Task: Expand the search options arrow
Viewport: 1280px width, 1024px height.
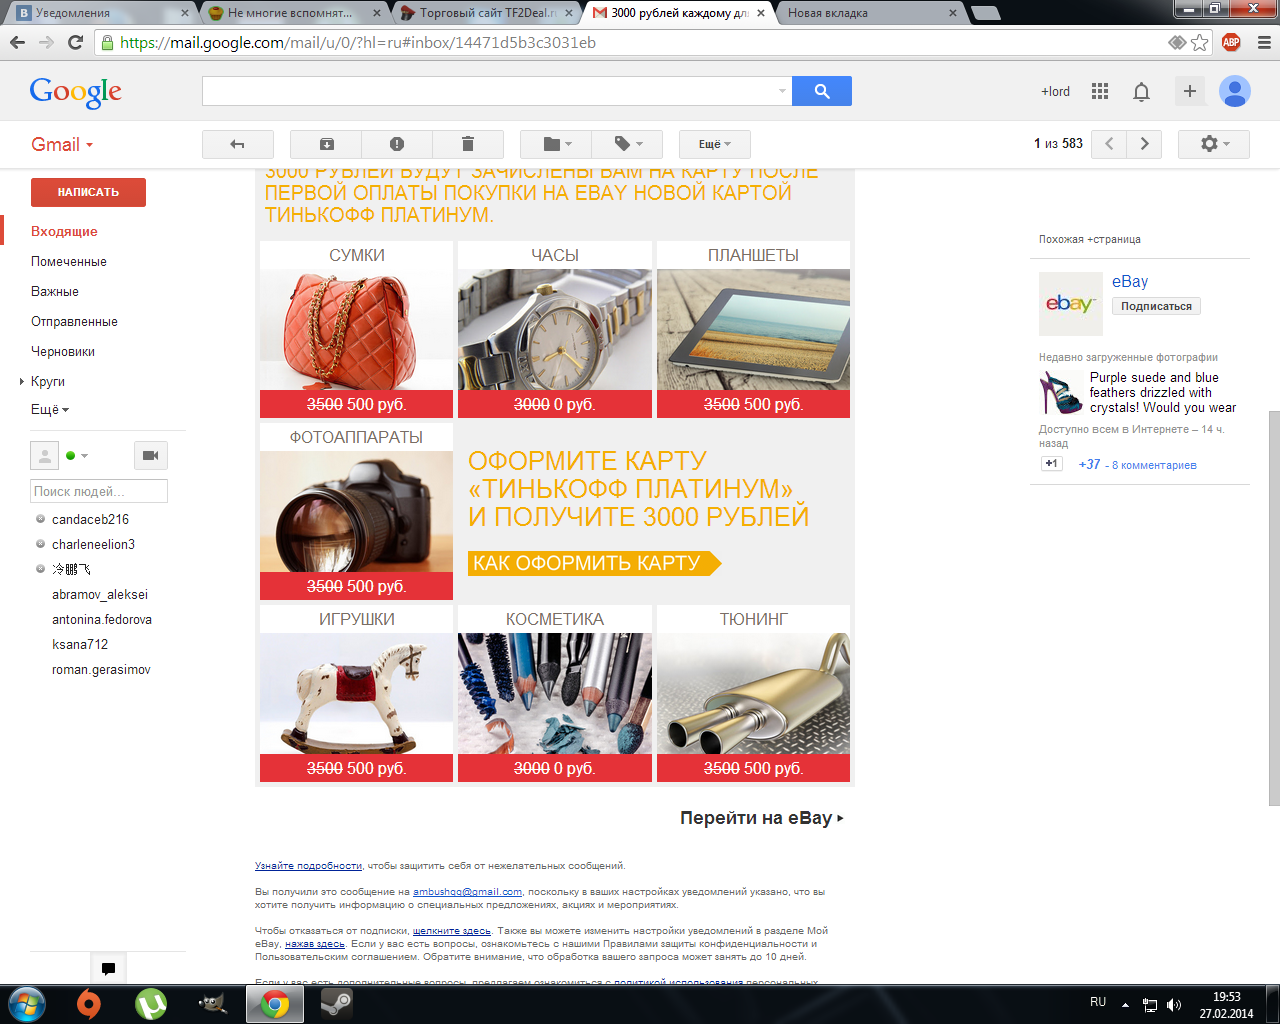Action: click(782, 91)
